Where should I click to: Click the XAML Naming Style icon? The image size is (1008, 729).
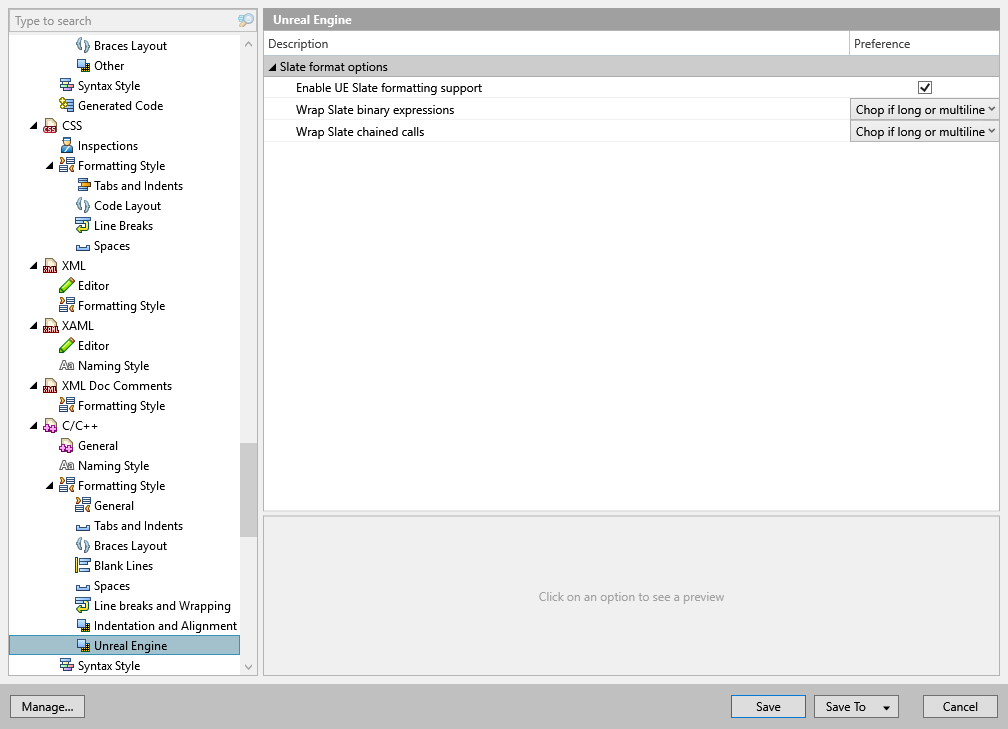click(67, 366)
